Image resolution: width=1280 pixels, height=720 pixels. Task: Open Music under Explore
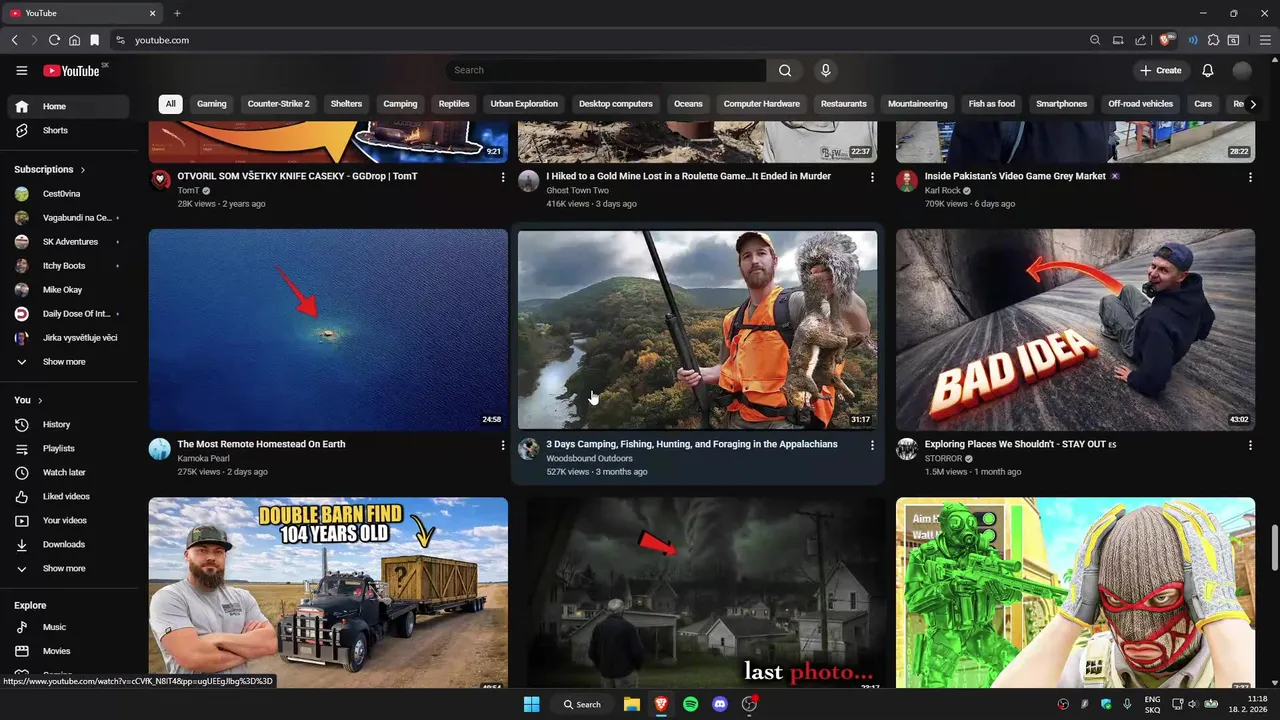tap(68, 627)
